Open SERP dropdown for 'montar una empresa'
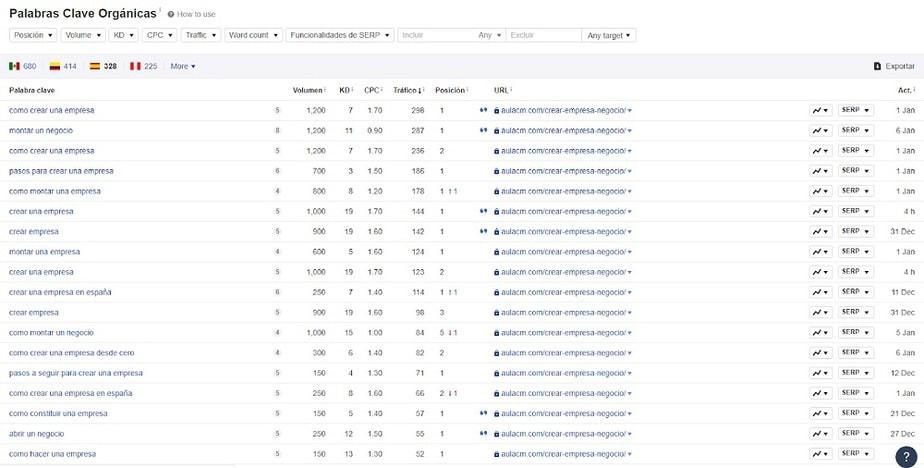 tap(856, 252)
